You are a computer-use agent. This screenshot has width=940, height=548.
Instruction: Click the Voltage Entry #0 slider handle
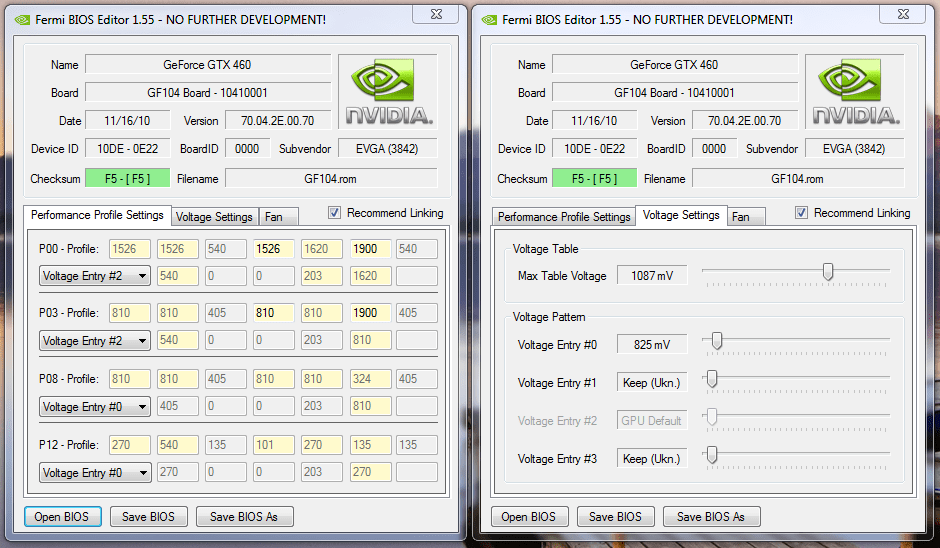(716, 341)
